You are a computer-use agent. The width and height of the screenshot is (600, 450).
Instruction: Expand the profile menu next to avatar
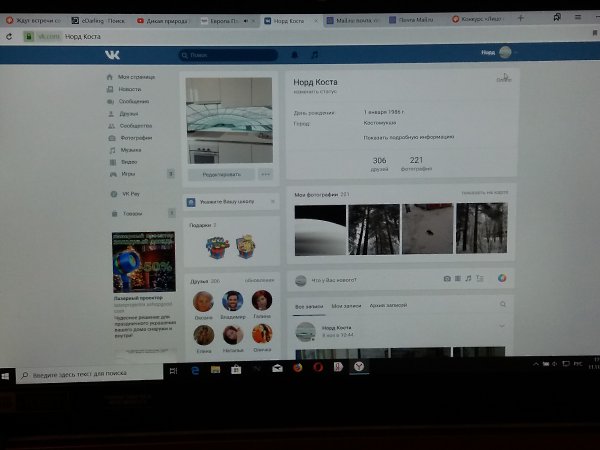[x=517, y=53]
